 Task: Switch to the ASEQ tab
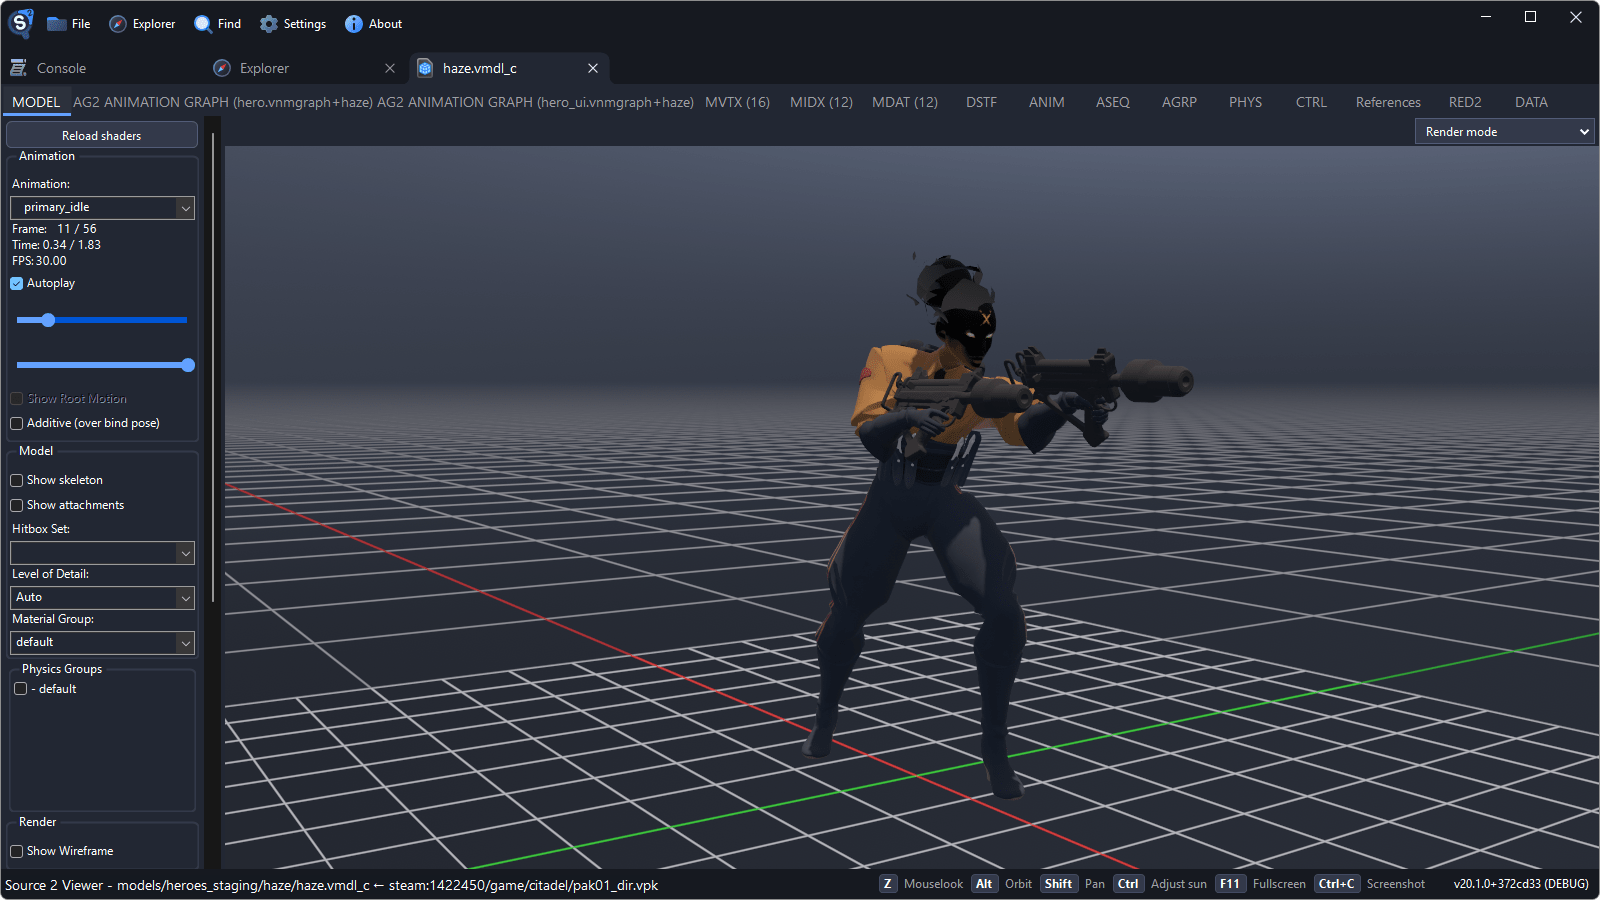[x=1112, y=102]
